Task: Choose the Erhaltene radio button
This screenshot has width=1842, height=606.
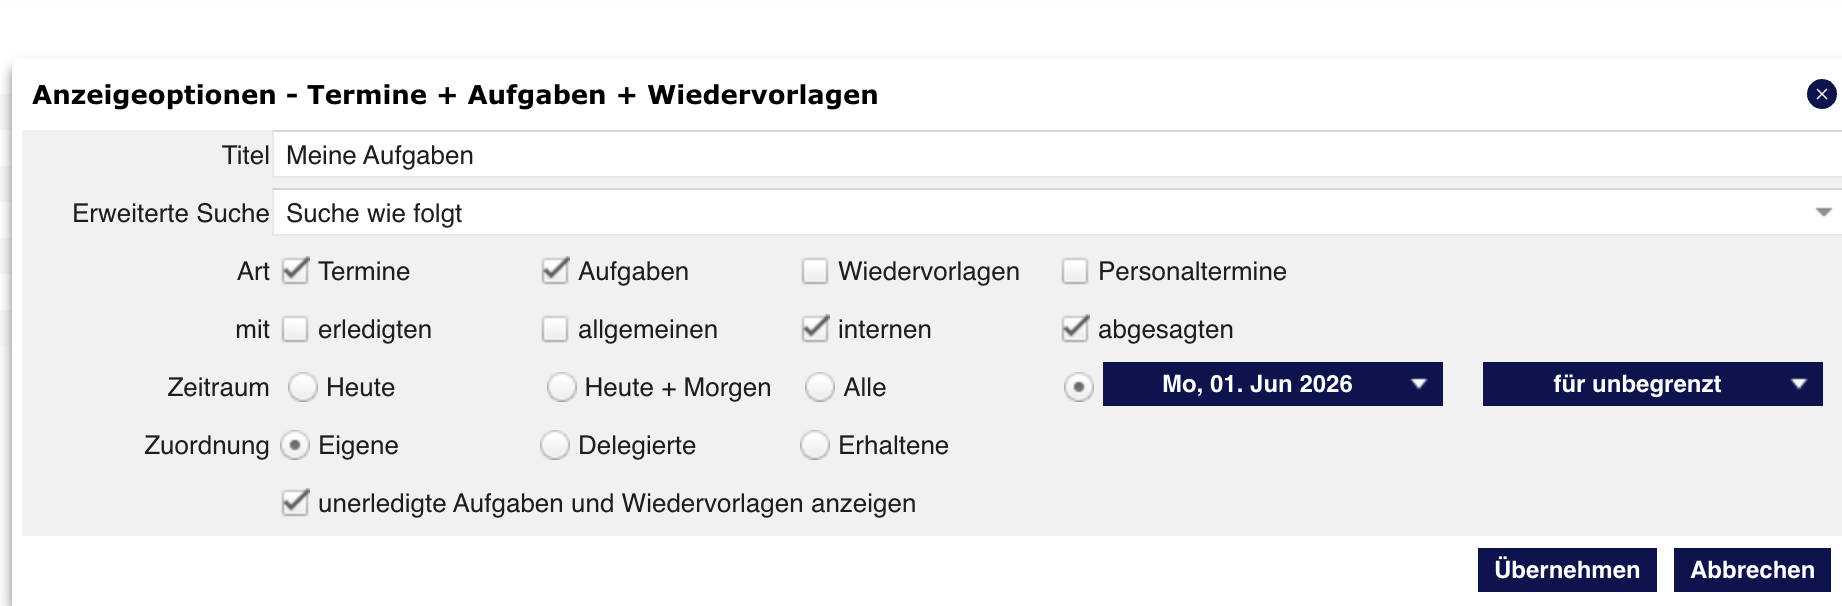Action: [815, 445]
